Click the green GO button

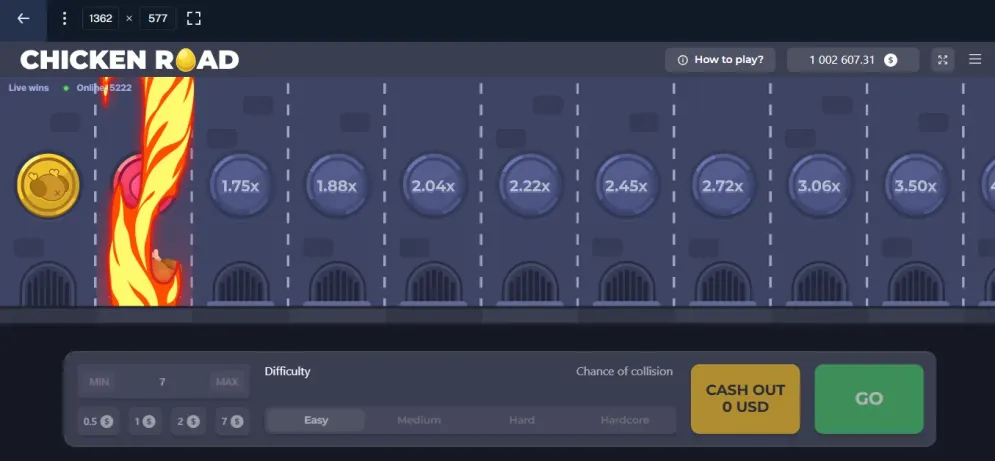[869, 399]
